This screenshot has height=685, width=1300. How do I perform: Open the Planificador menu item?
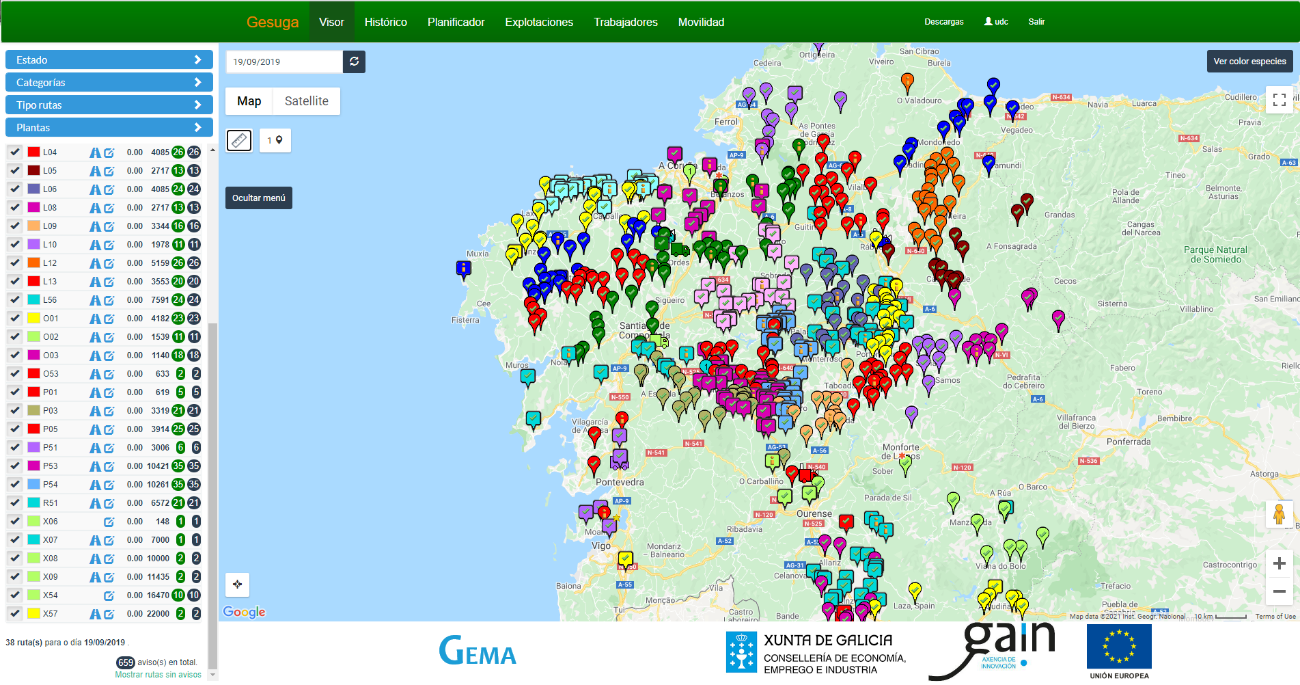click(x=456, y=22)
